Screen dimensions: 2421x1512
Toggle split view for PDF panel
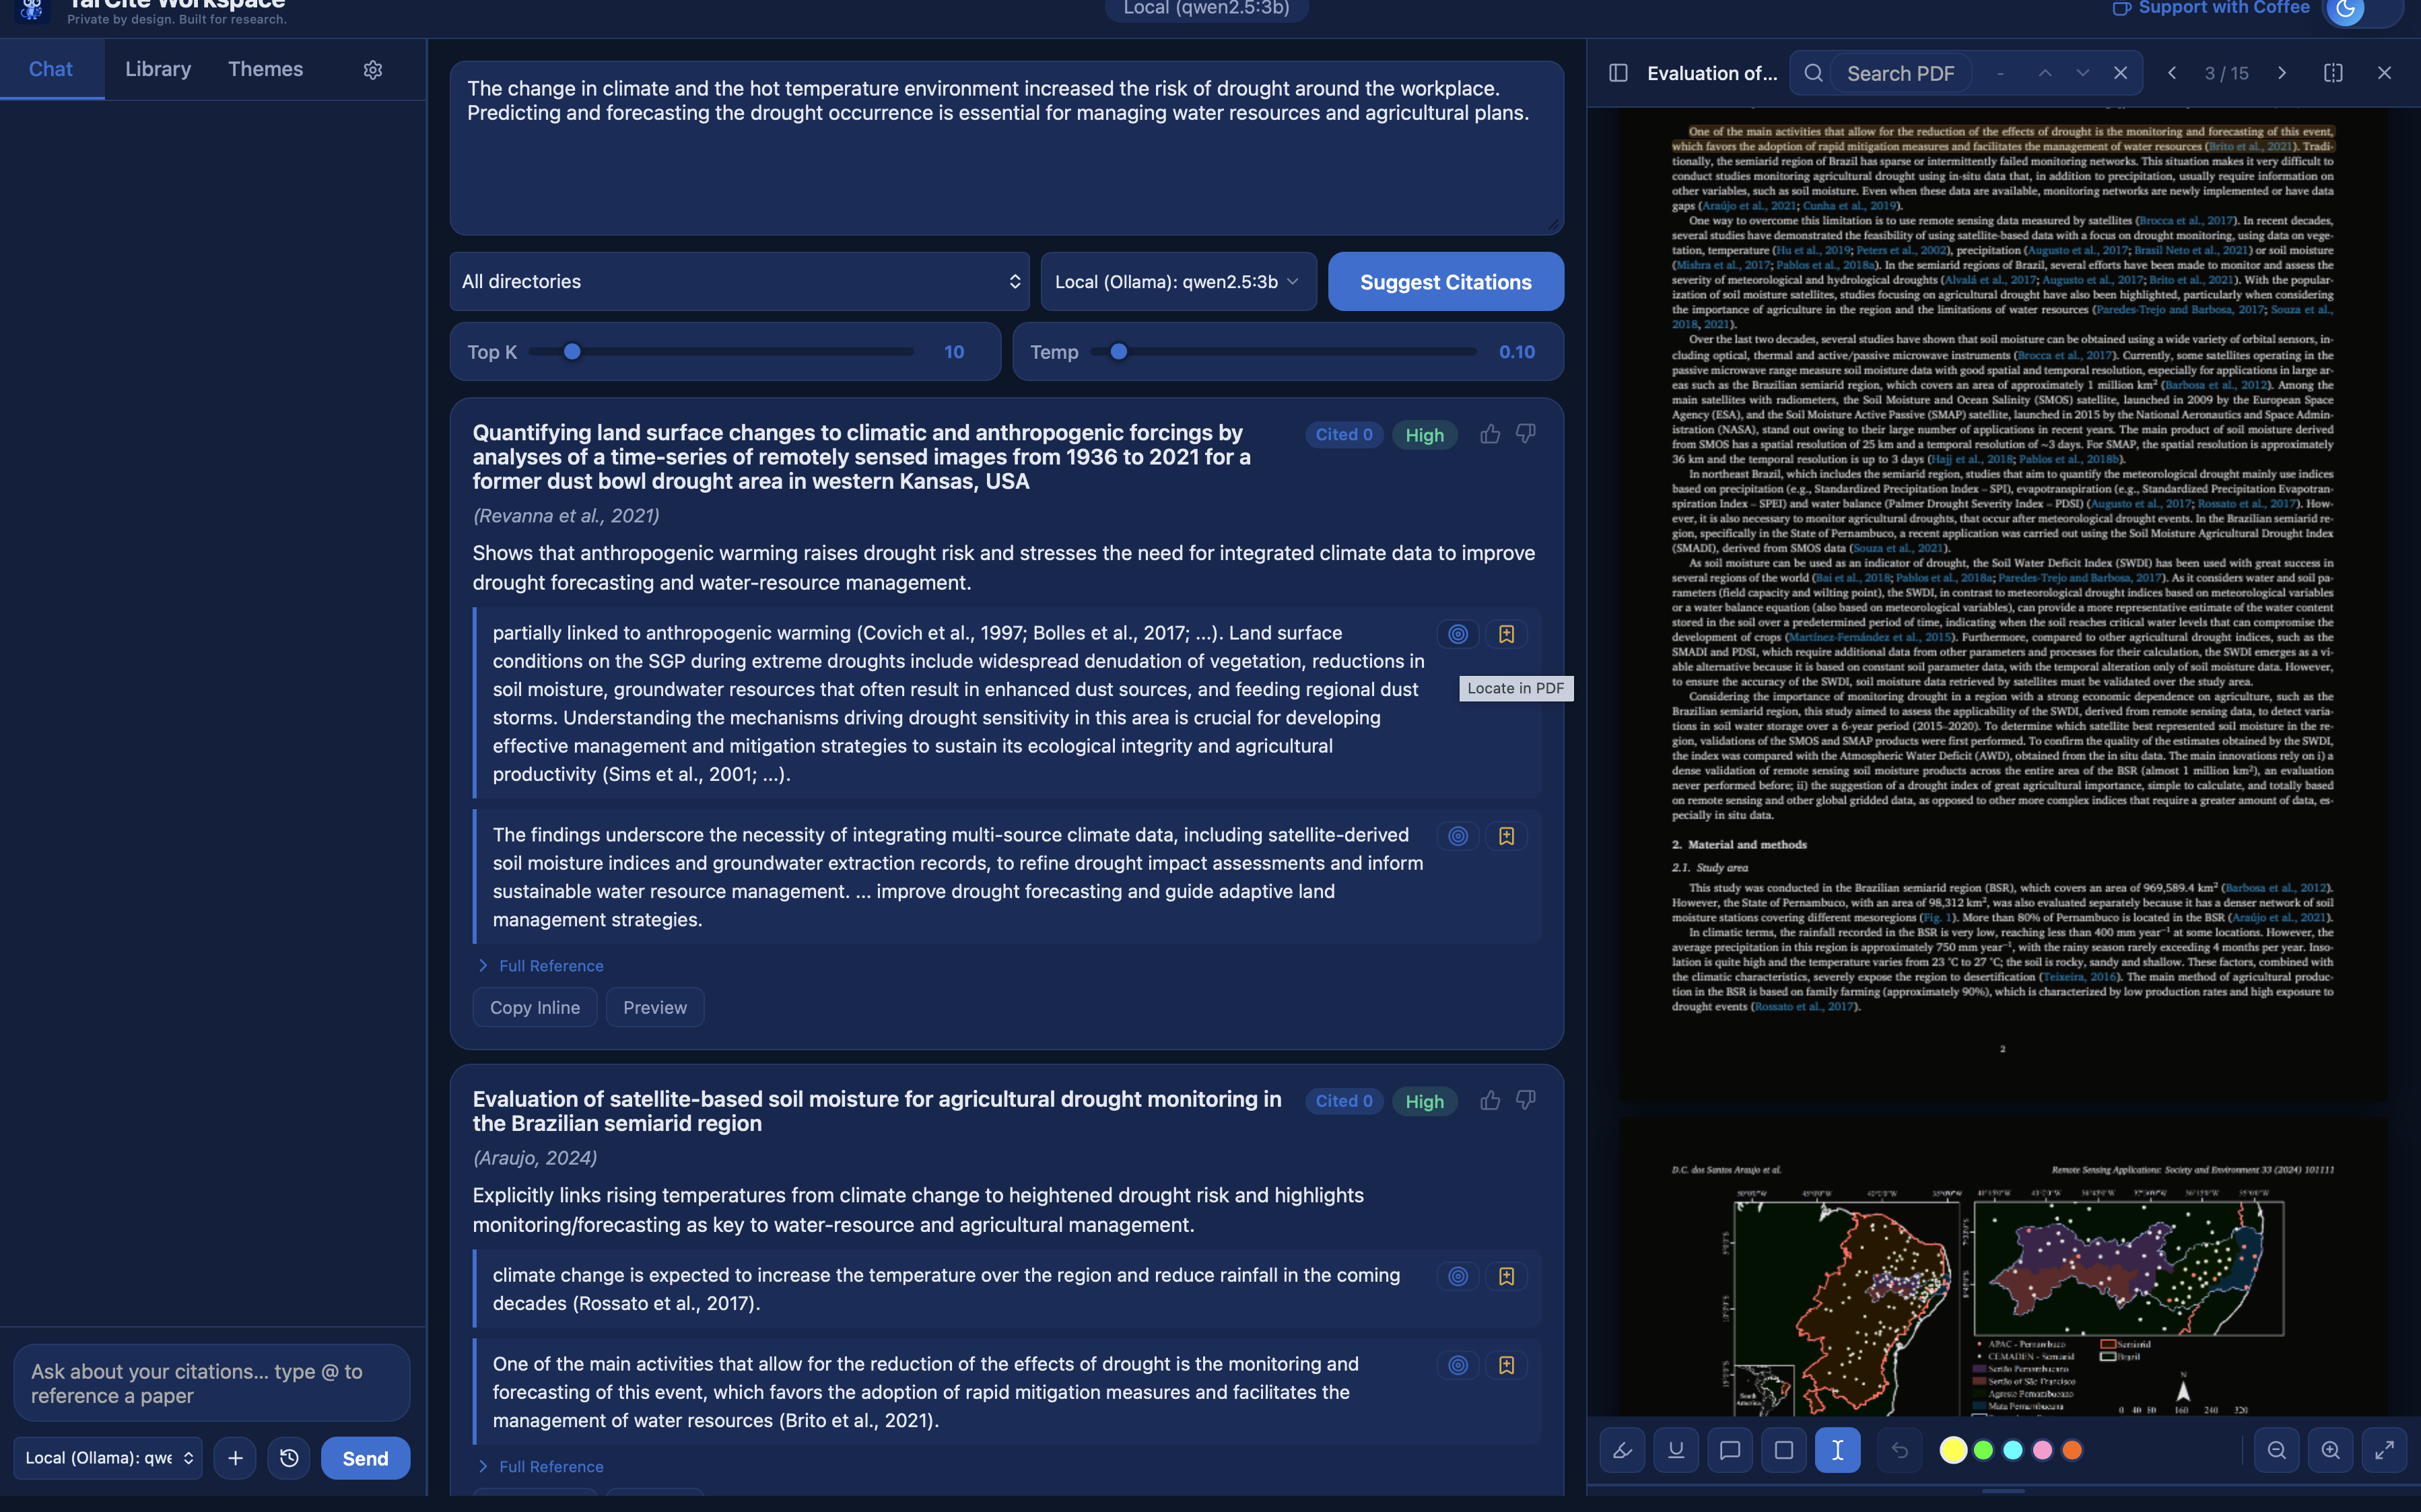2333,73
